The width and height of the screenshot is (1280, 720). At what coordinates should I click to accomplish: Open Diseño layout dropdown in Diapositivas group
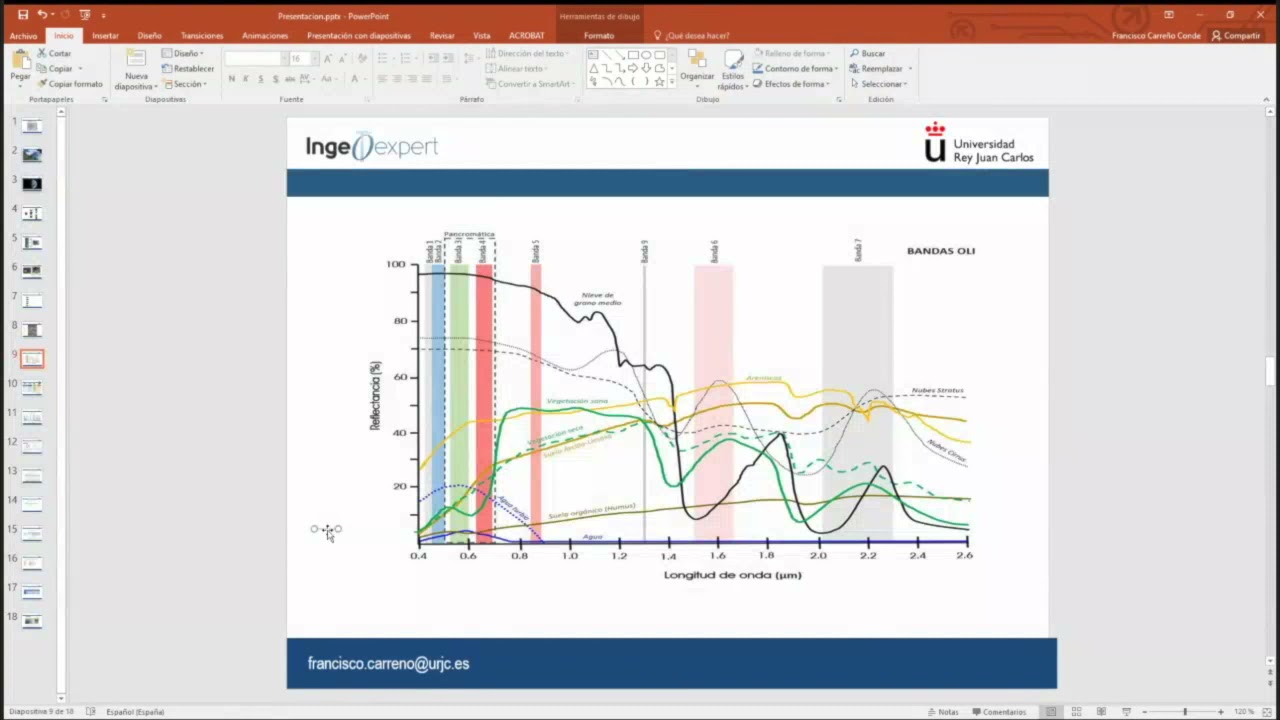[183, 53]
